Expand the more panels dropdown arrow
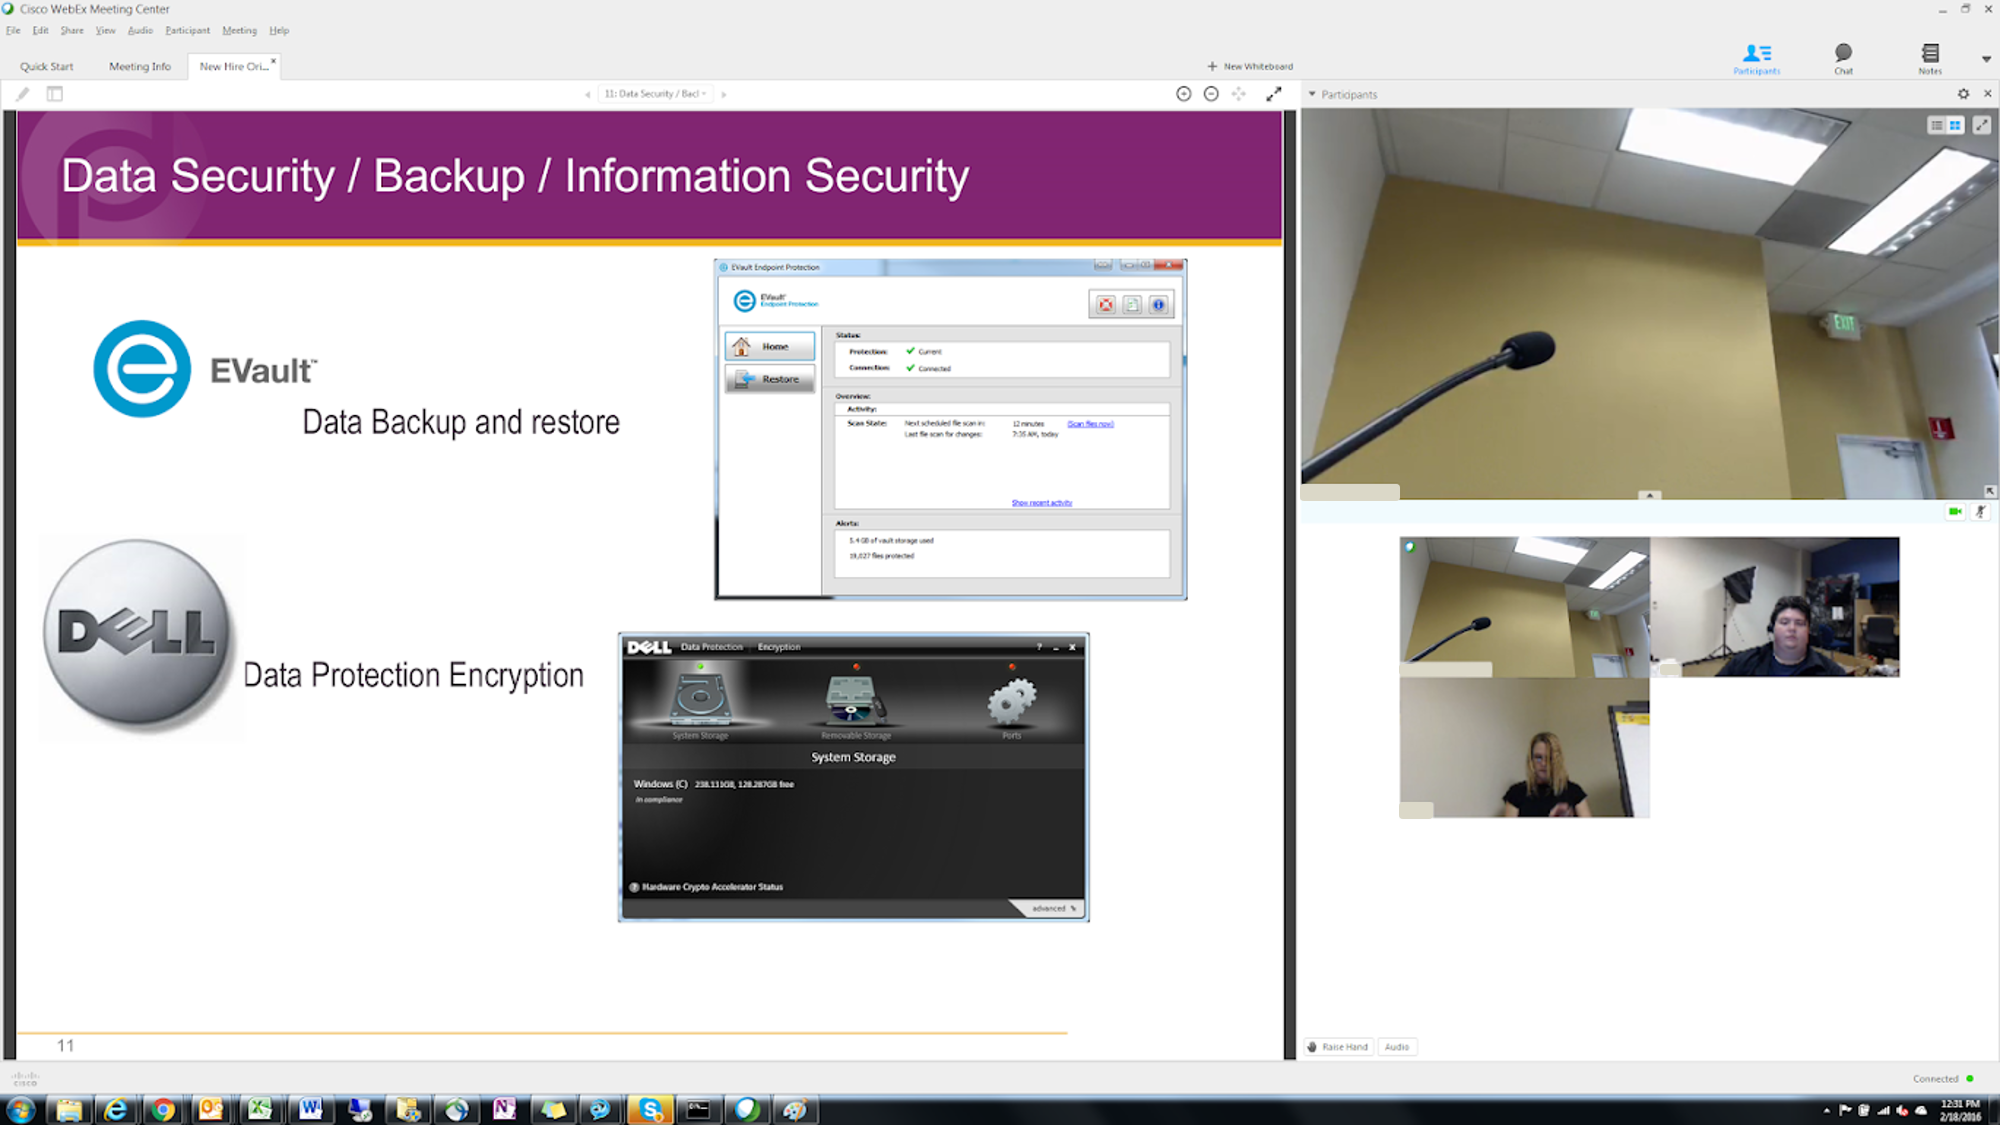 [x=1986, y=59]
